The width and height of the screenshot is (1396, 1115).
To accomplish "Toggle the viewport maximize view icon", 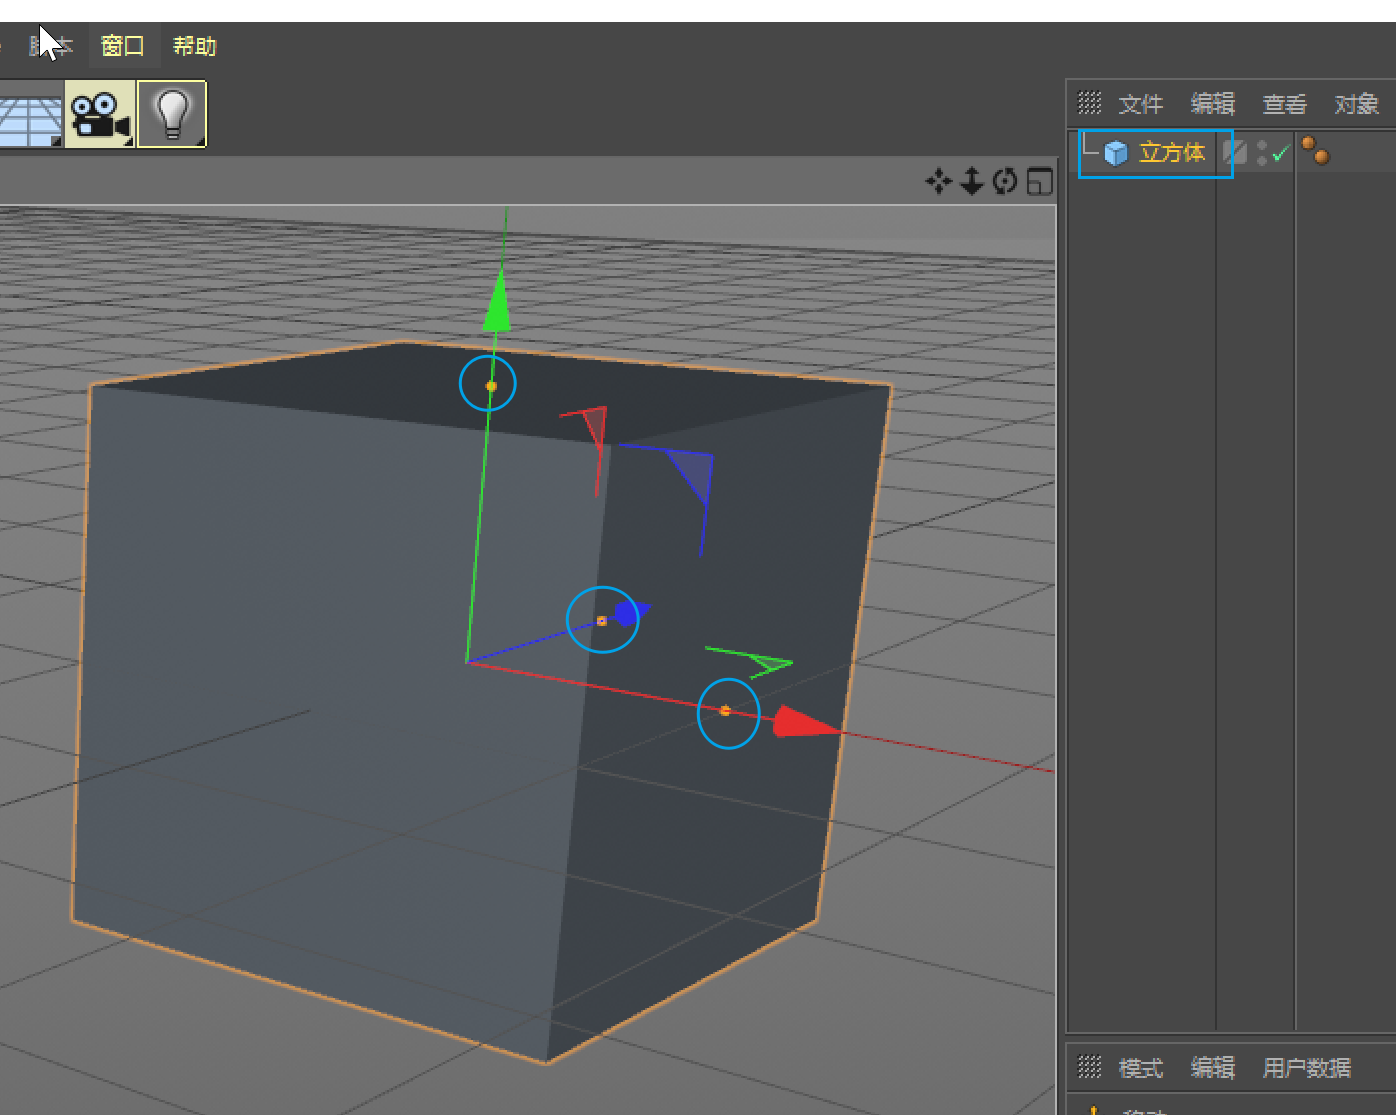I will pyautogui.click(x=1040, y=181).
